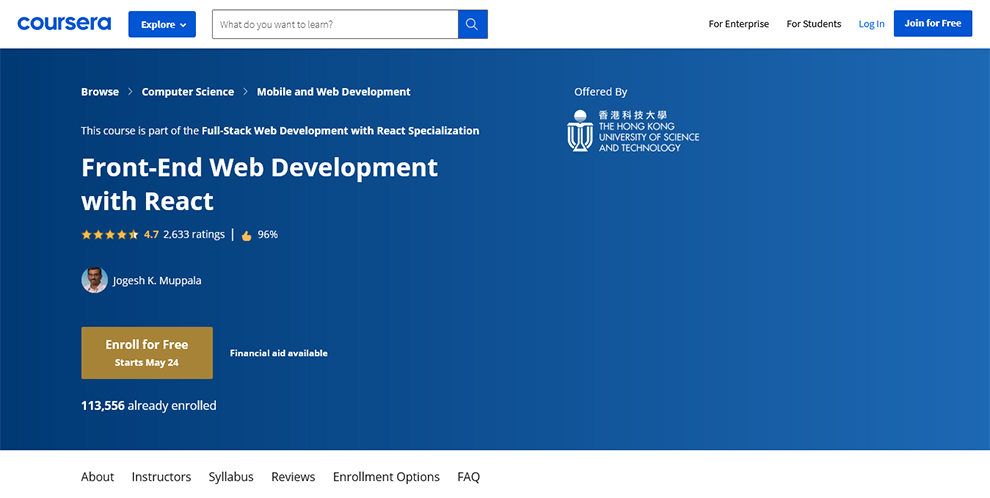Click the Offered By label

coord(600,92)
